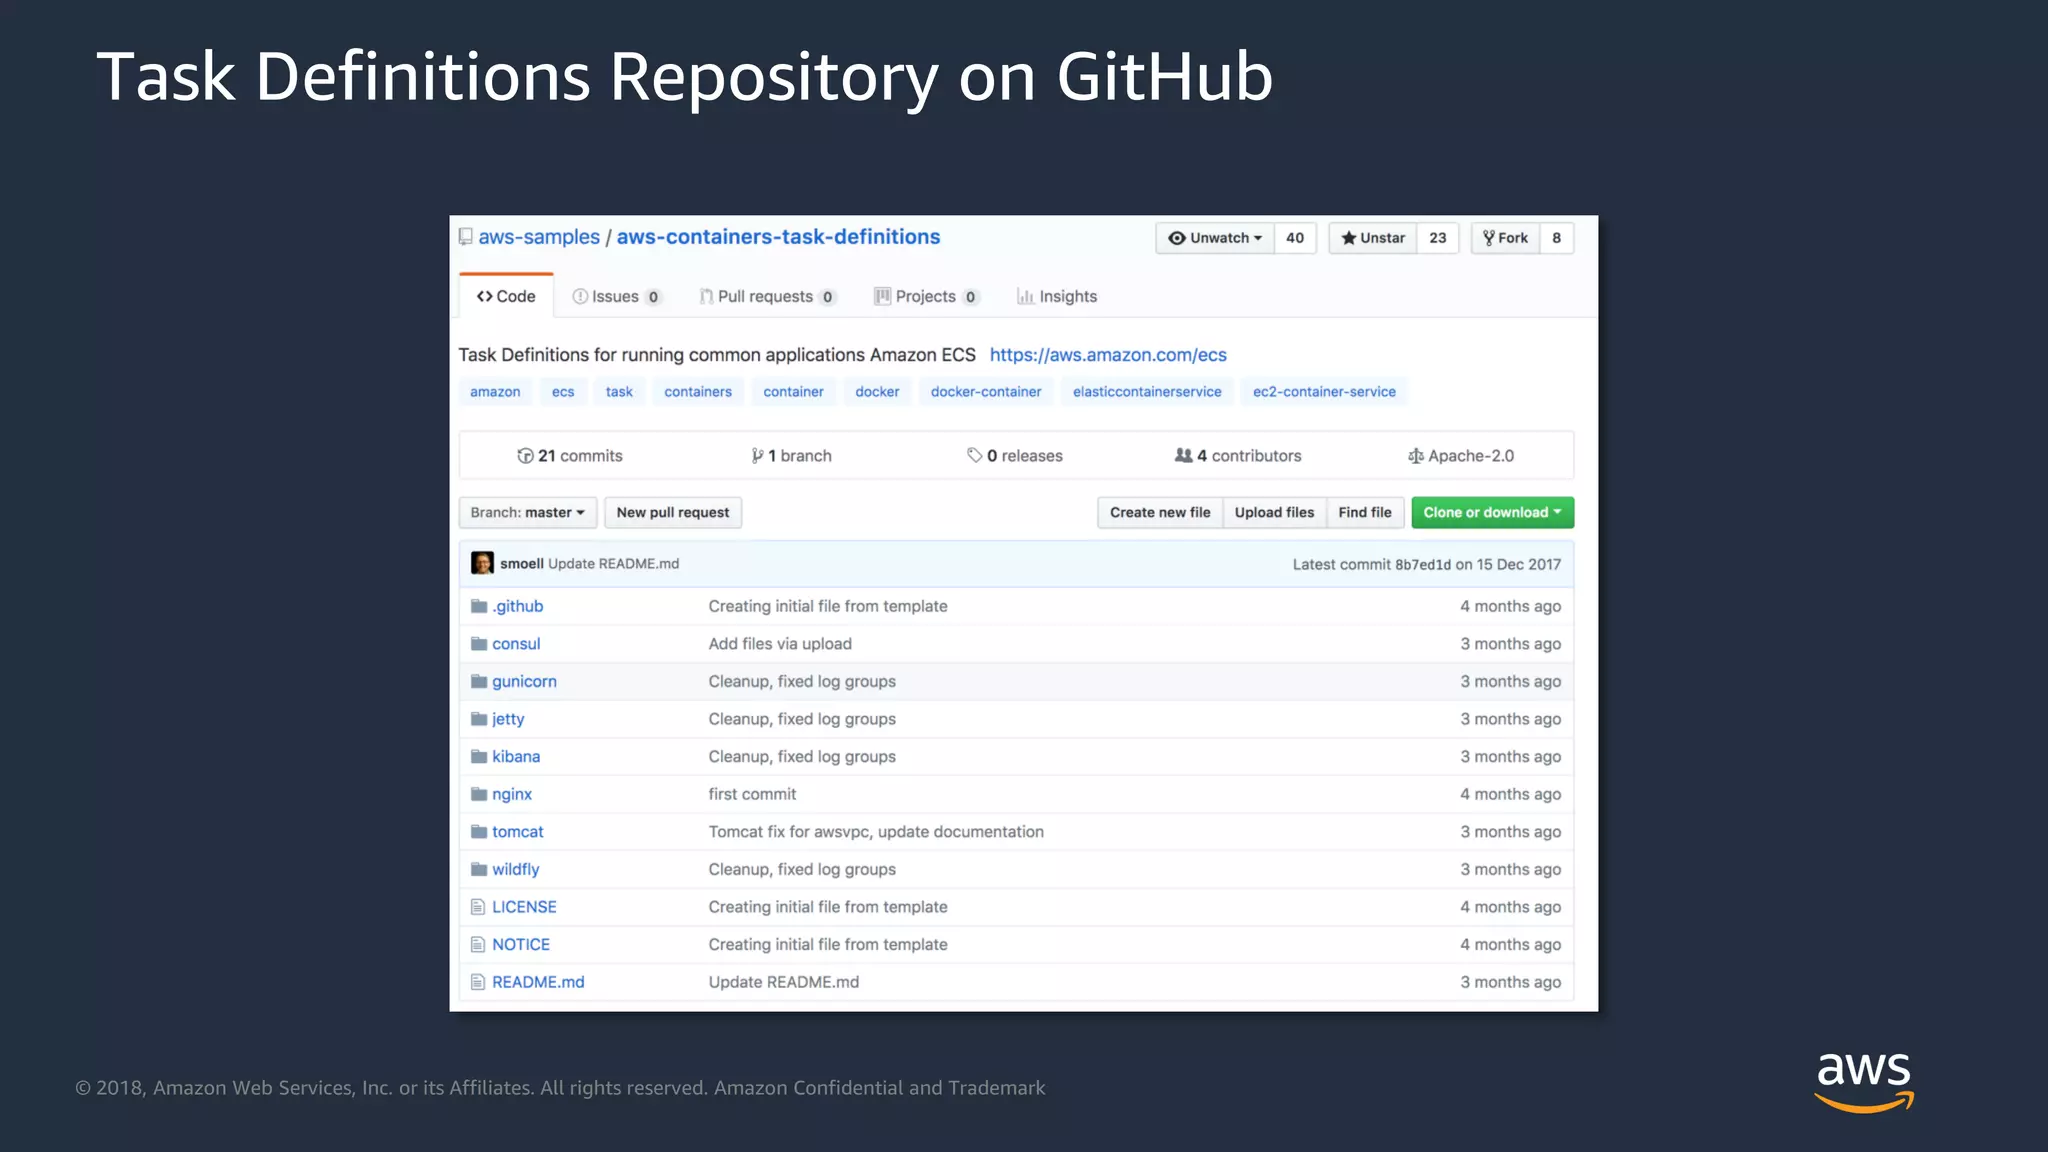
Task: Open the 21 commits link
Action: [570, 456]
